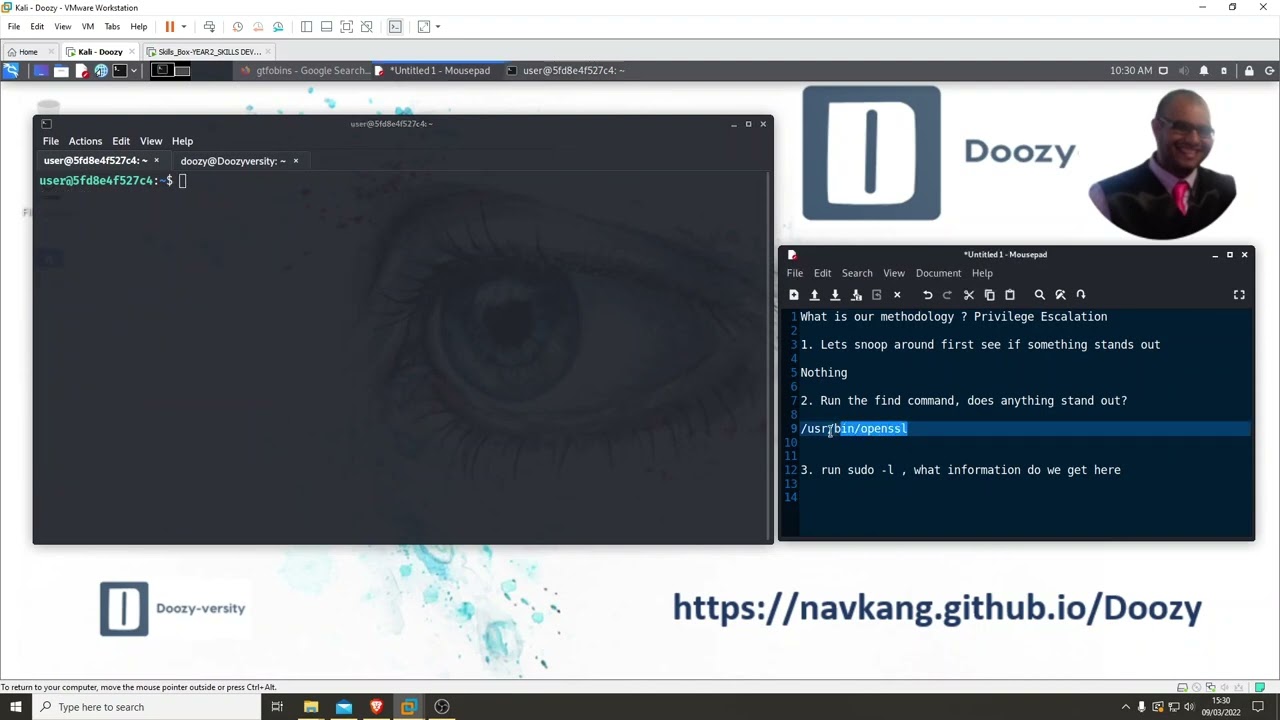Click the Kali panel volume icon
The height and width of the screenshot is (720, 1280).
tap(1184, 71)
